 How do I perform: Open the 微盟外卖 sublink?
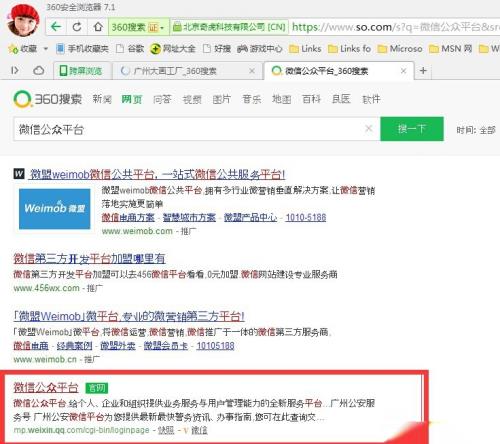(x=118, y=346)
